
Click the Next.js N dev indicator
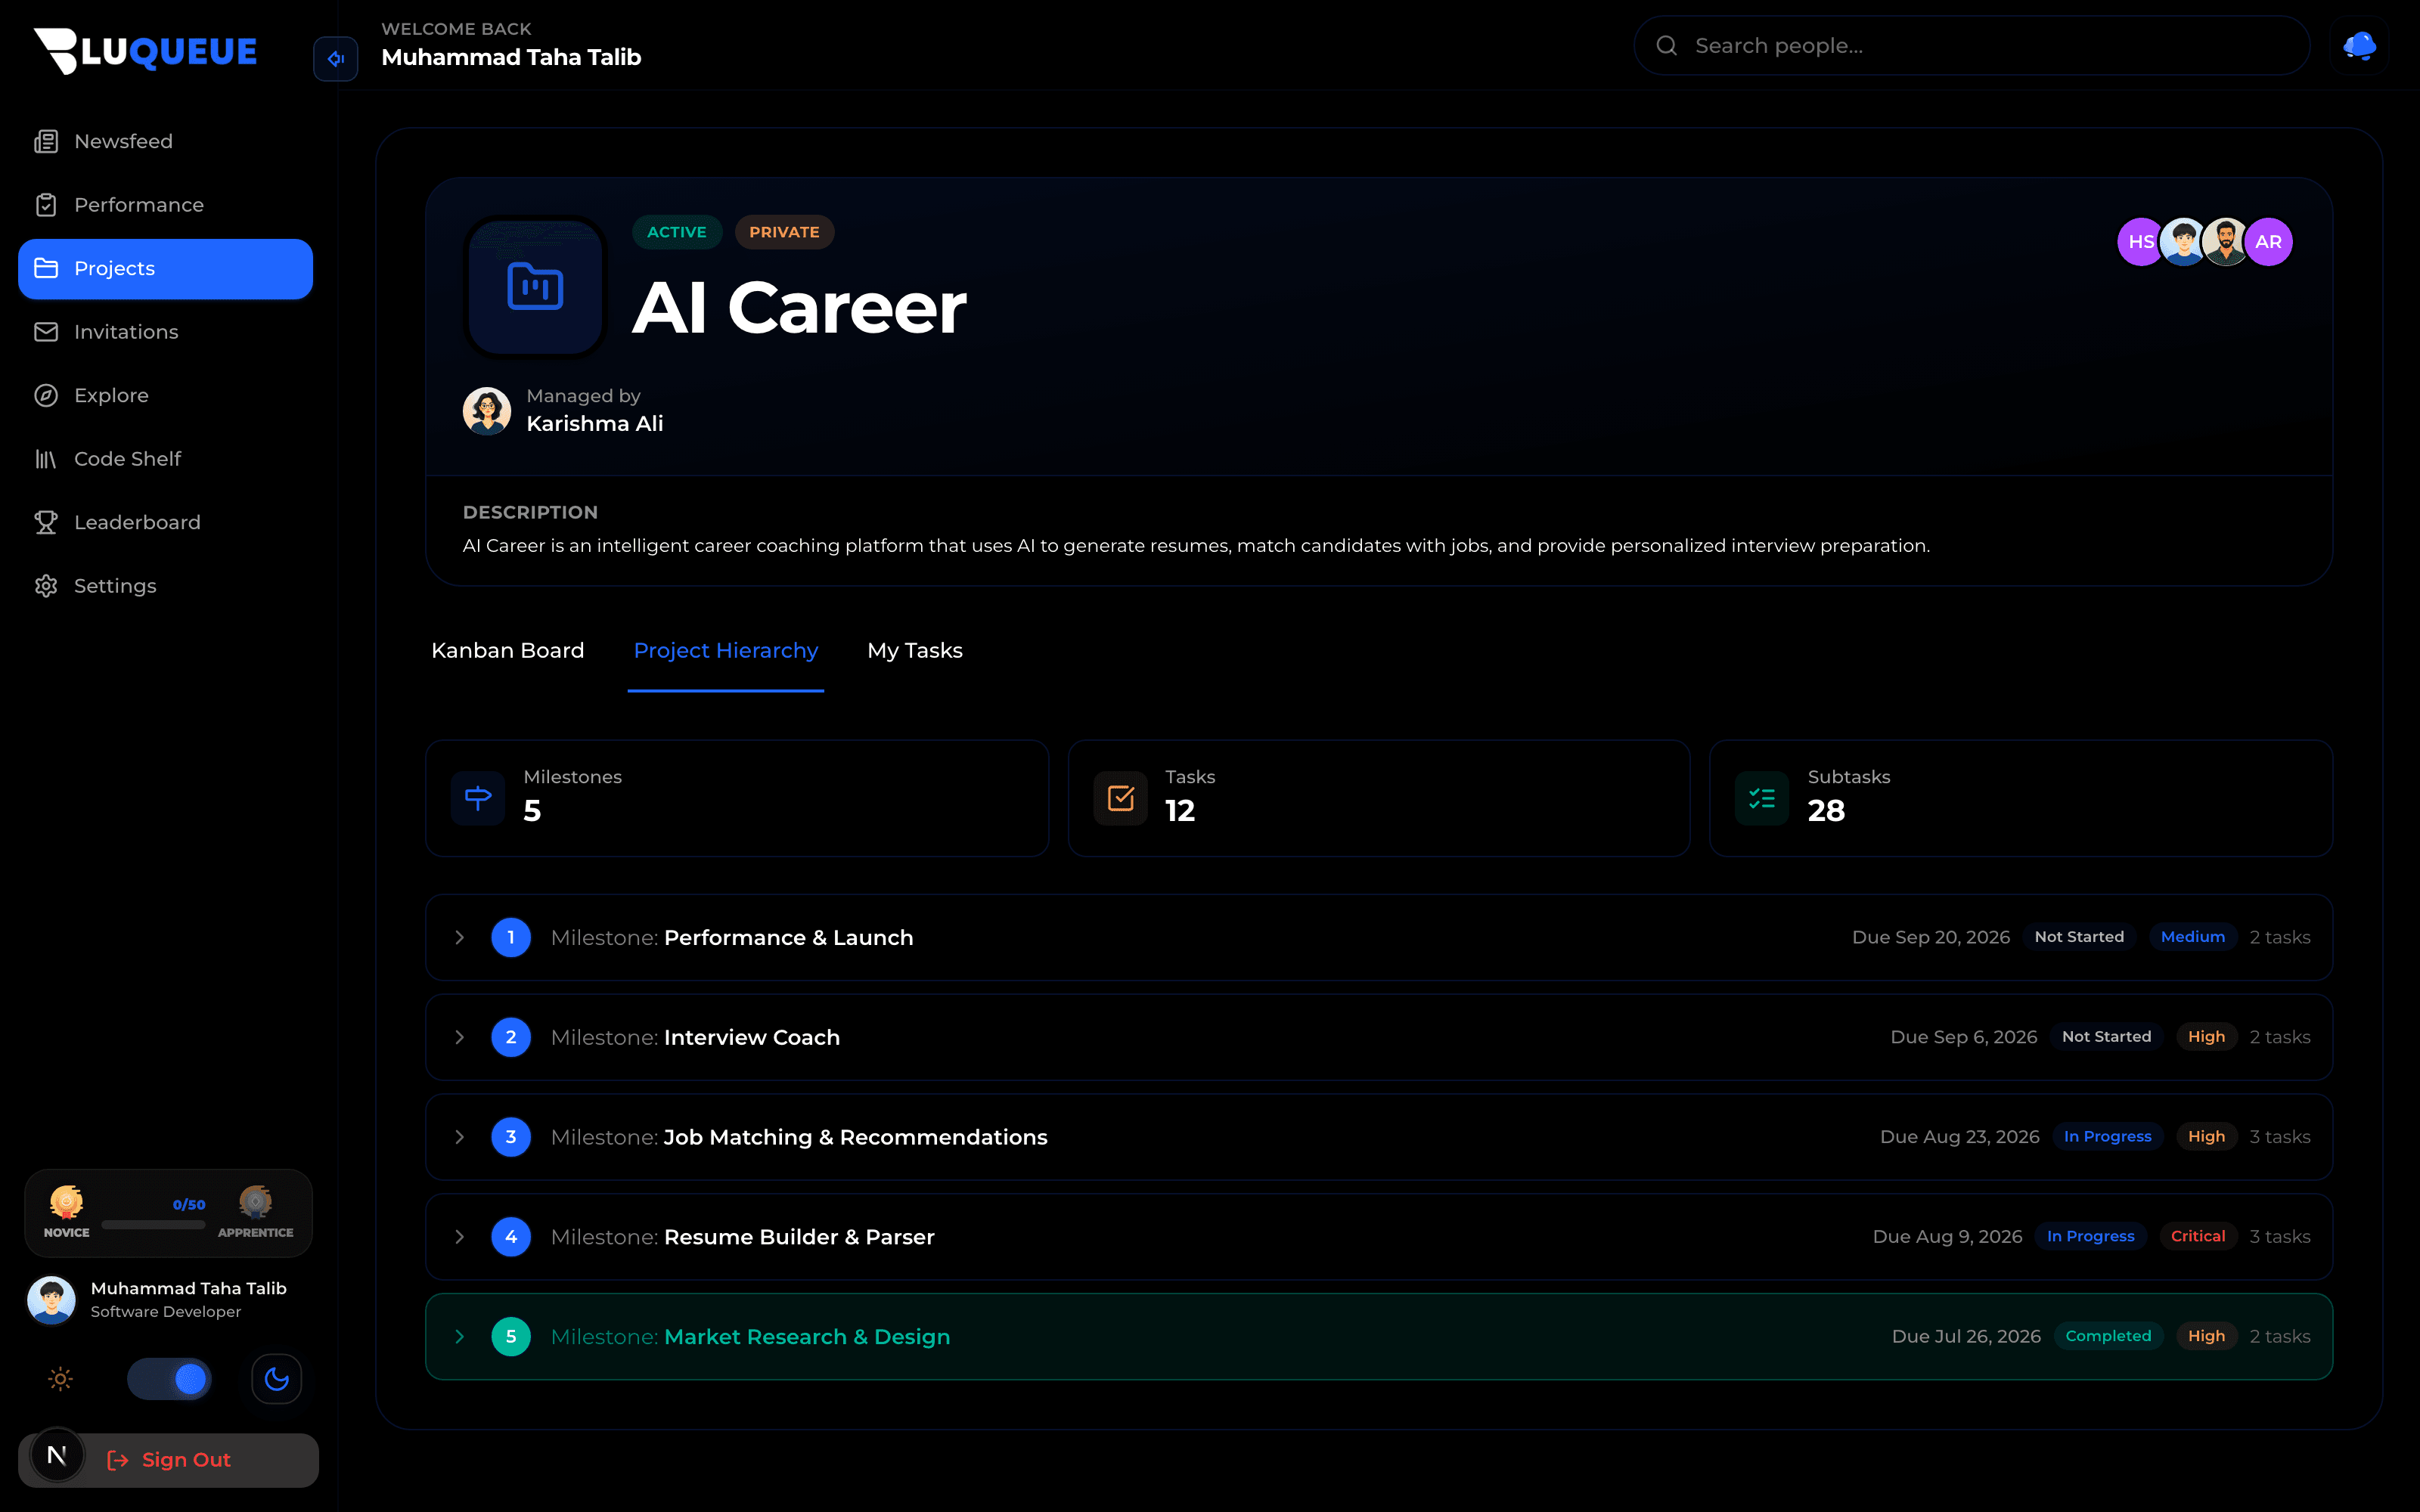click(57, 1456)
